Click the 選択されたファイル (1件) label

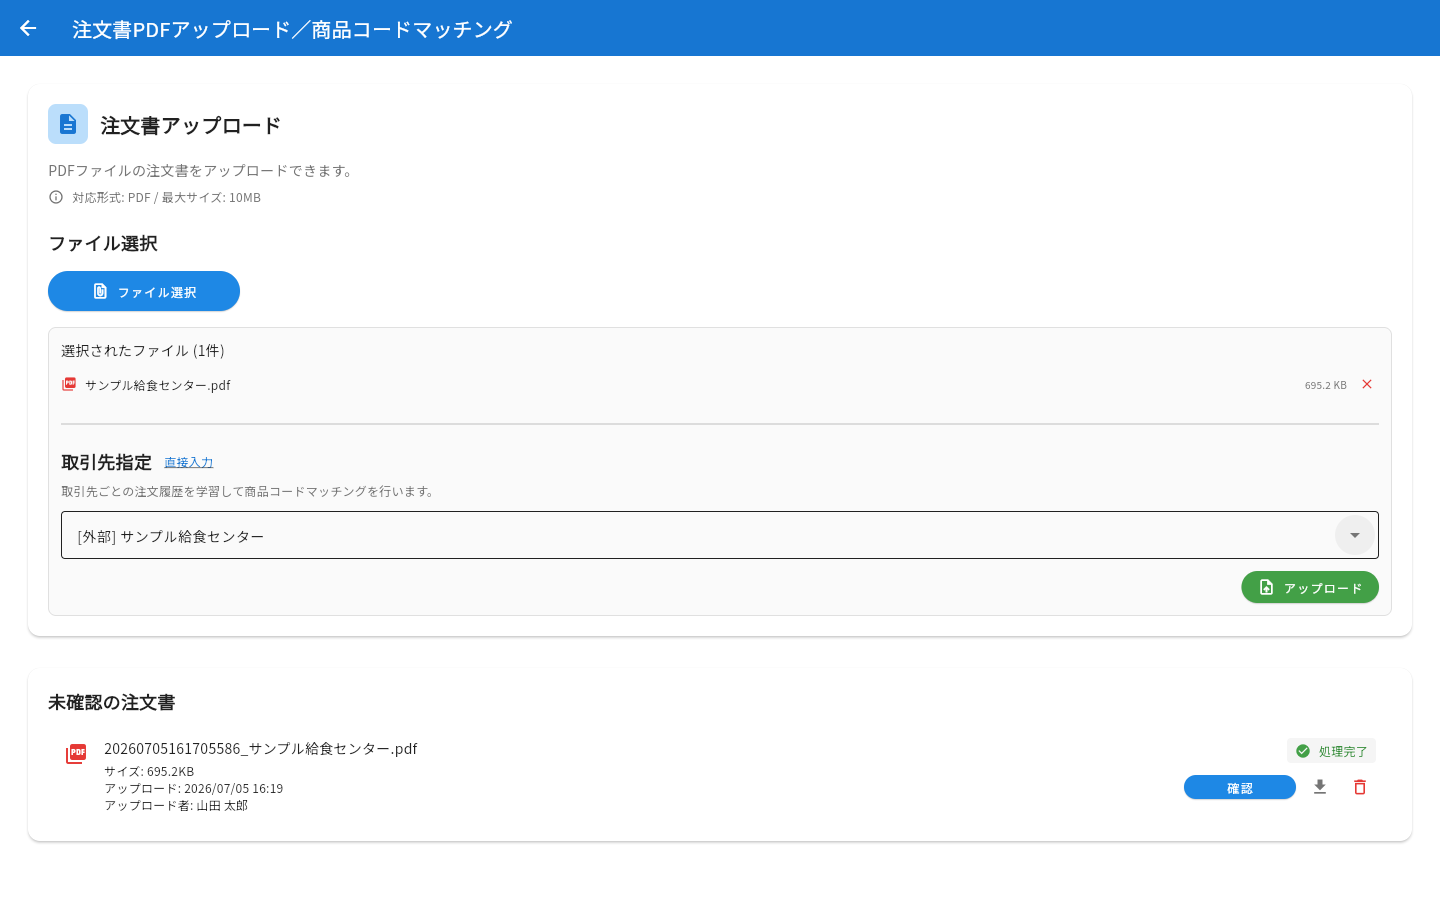[143, 350]
